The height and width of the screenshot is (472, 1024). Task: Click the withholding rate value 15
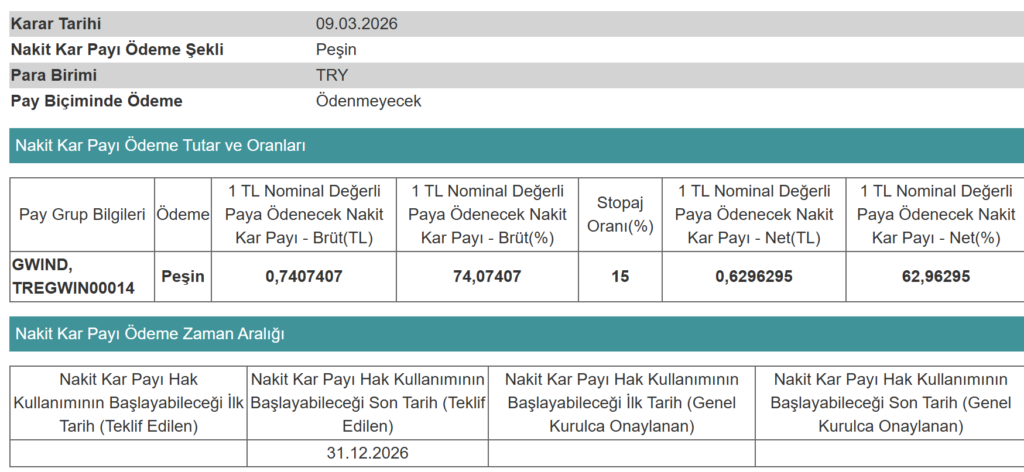point(619,277)
